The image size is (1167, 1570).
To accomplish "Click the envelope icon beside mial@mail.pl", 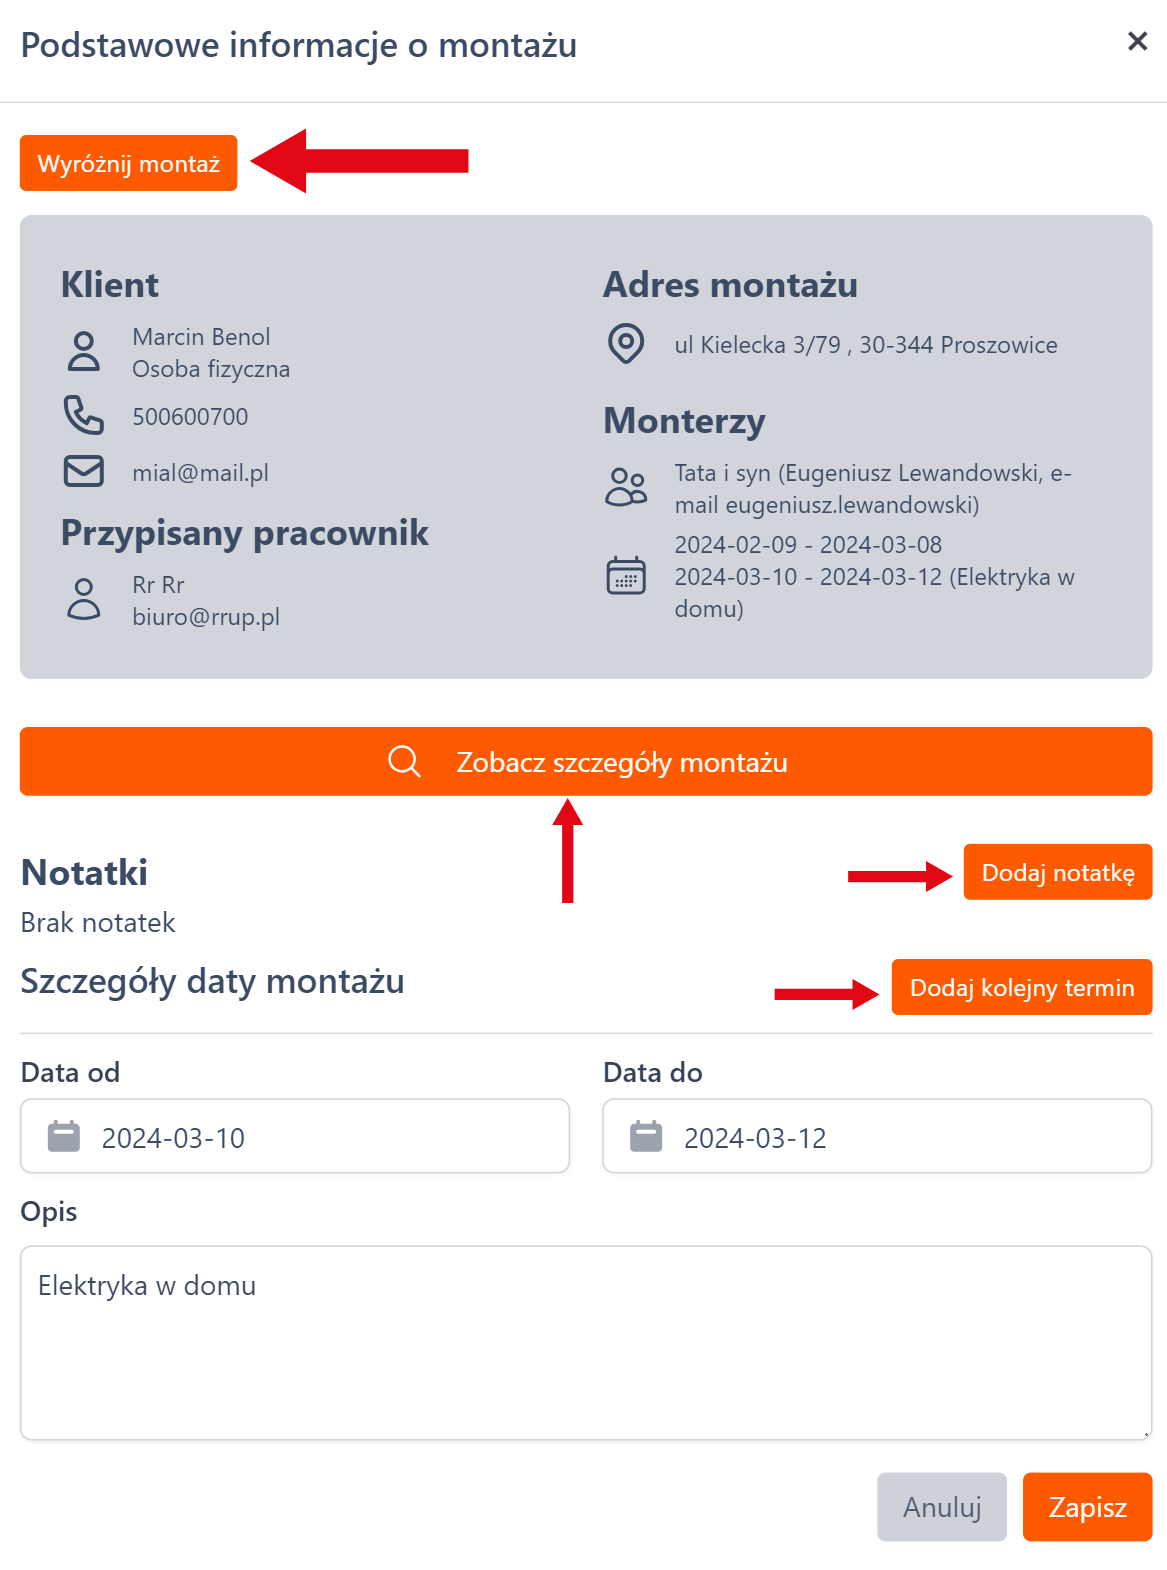I will pos(84,471).
